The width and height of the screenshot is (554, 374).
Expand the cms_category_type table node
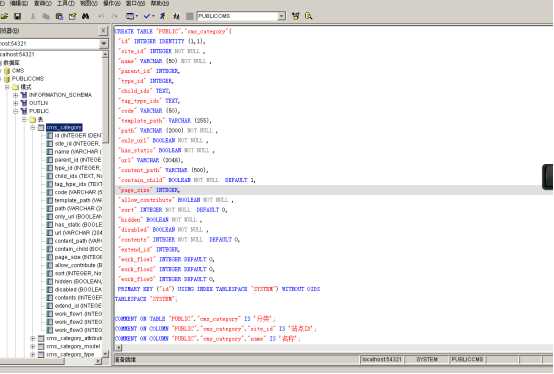pyautogui.click(x=33, y=355)
